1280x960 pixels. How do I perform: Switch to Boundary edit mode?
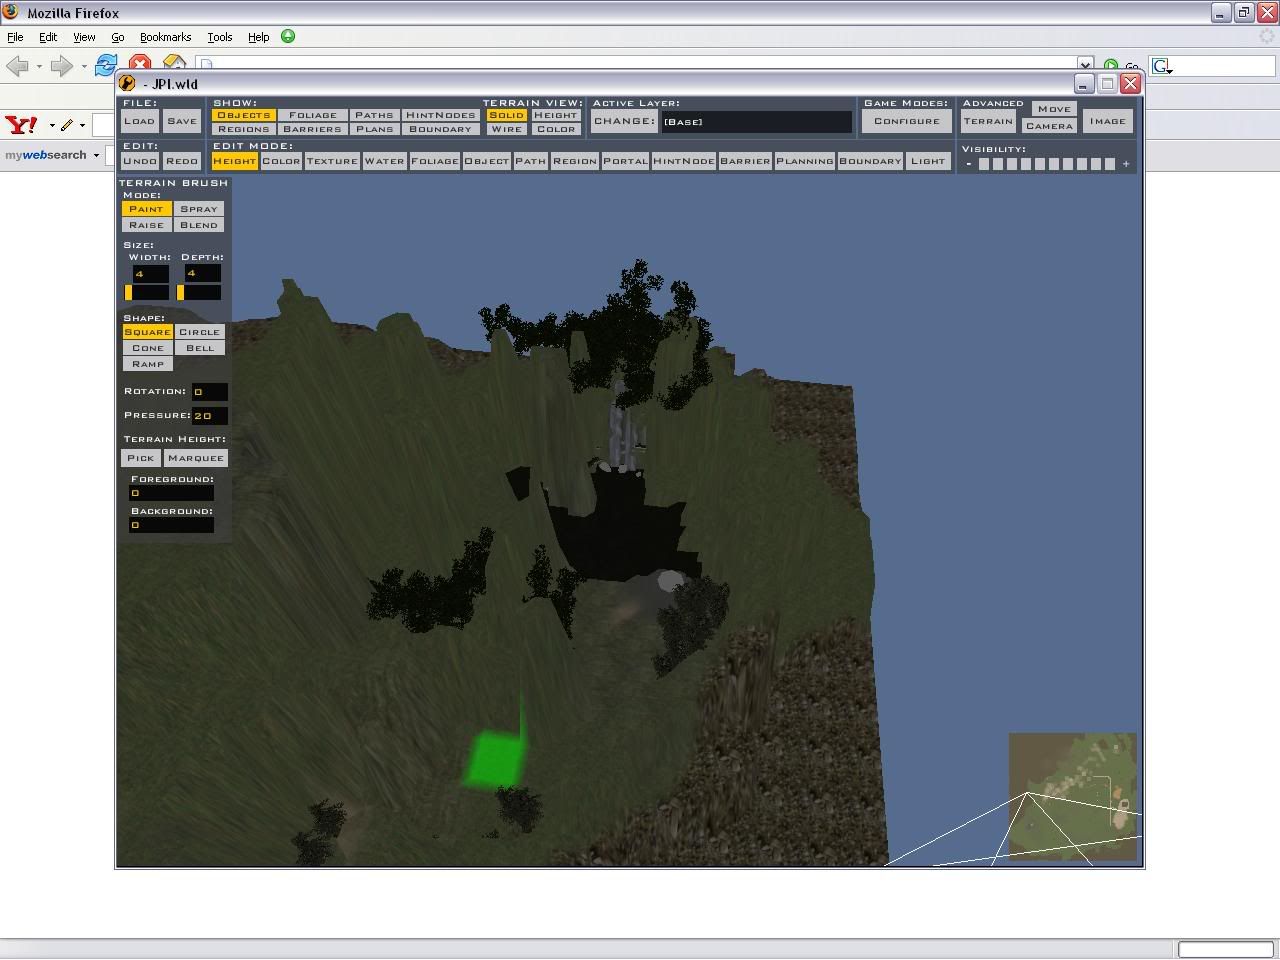[x=870, y=161]
